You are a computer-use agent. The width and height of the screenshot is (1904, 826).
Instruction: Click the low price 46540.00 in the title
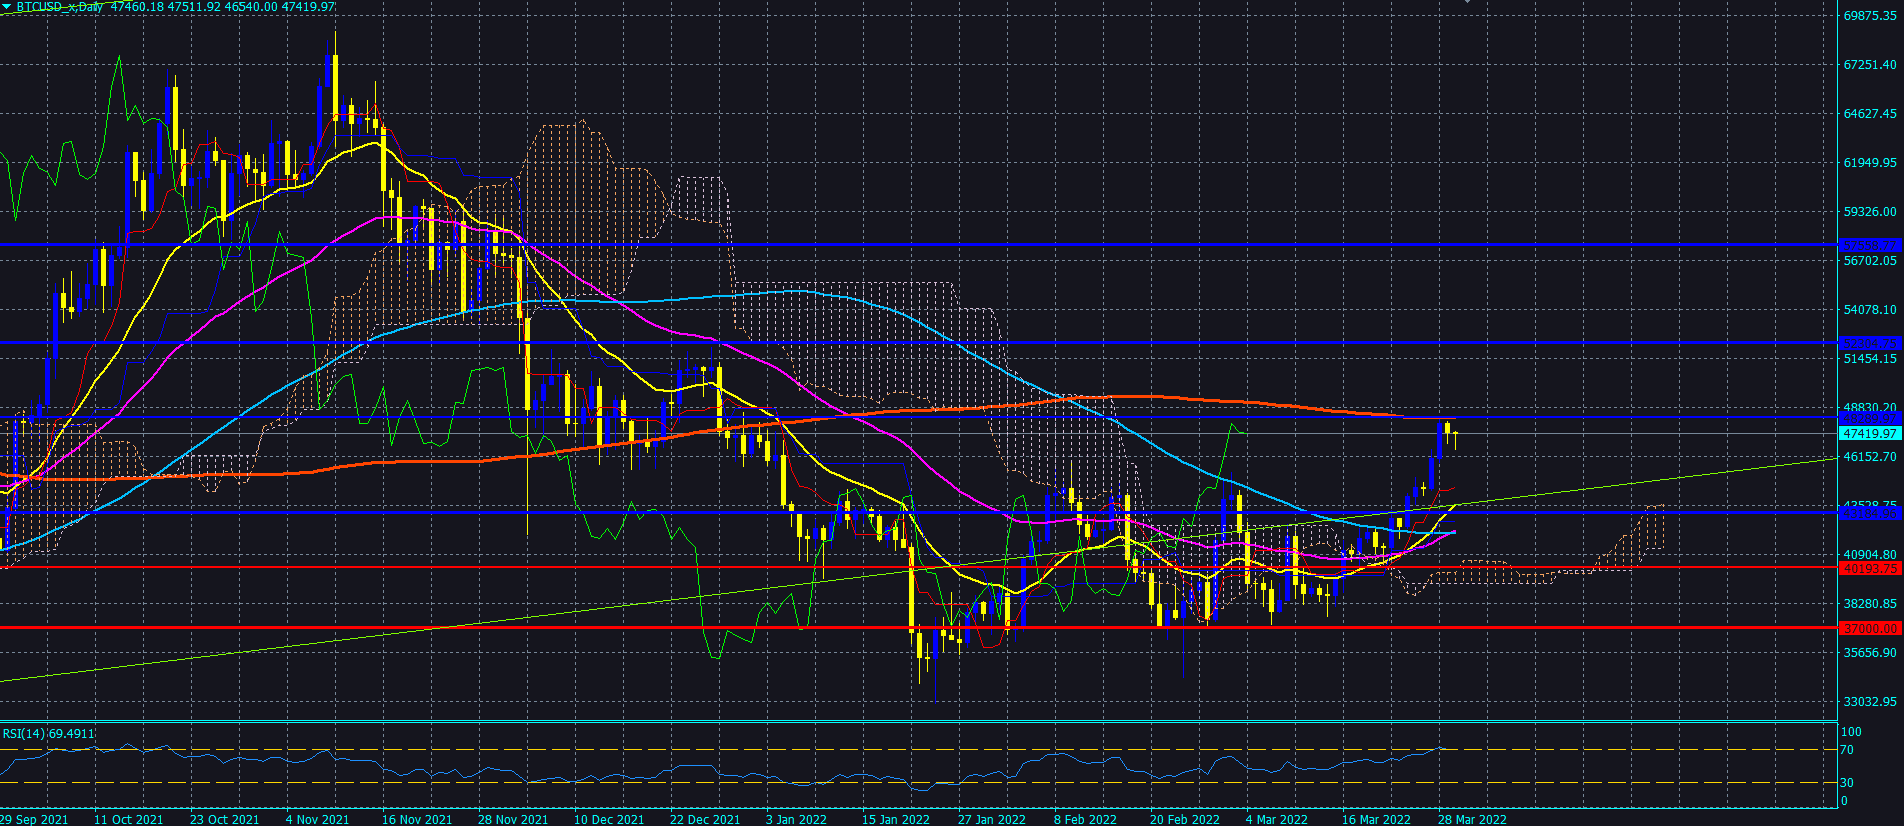click(251, 7)
